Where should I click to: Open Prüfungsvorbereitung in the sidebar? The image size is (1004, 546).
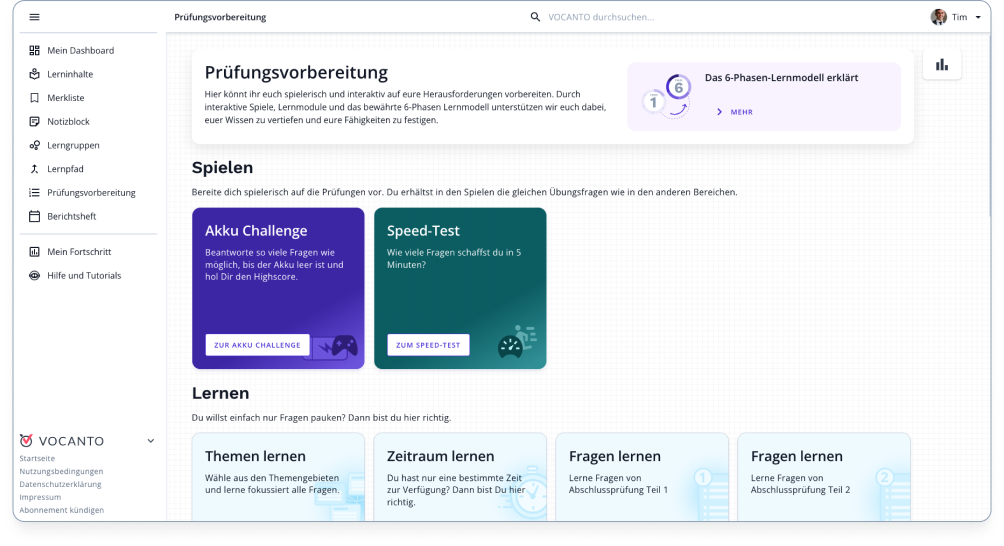pos(91,192)
